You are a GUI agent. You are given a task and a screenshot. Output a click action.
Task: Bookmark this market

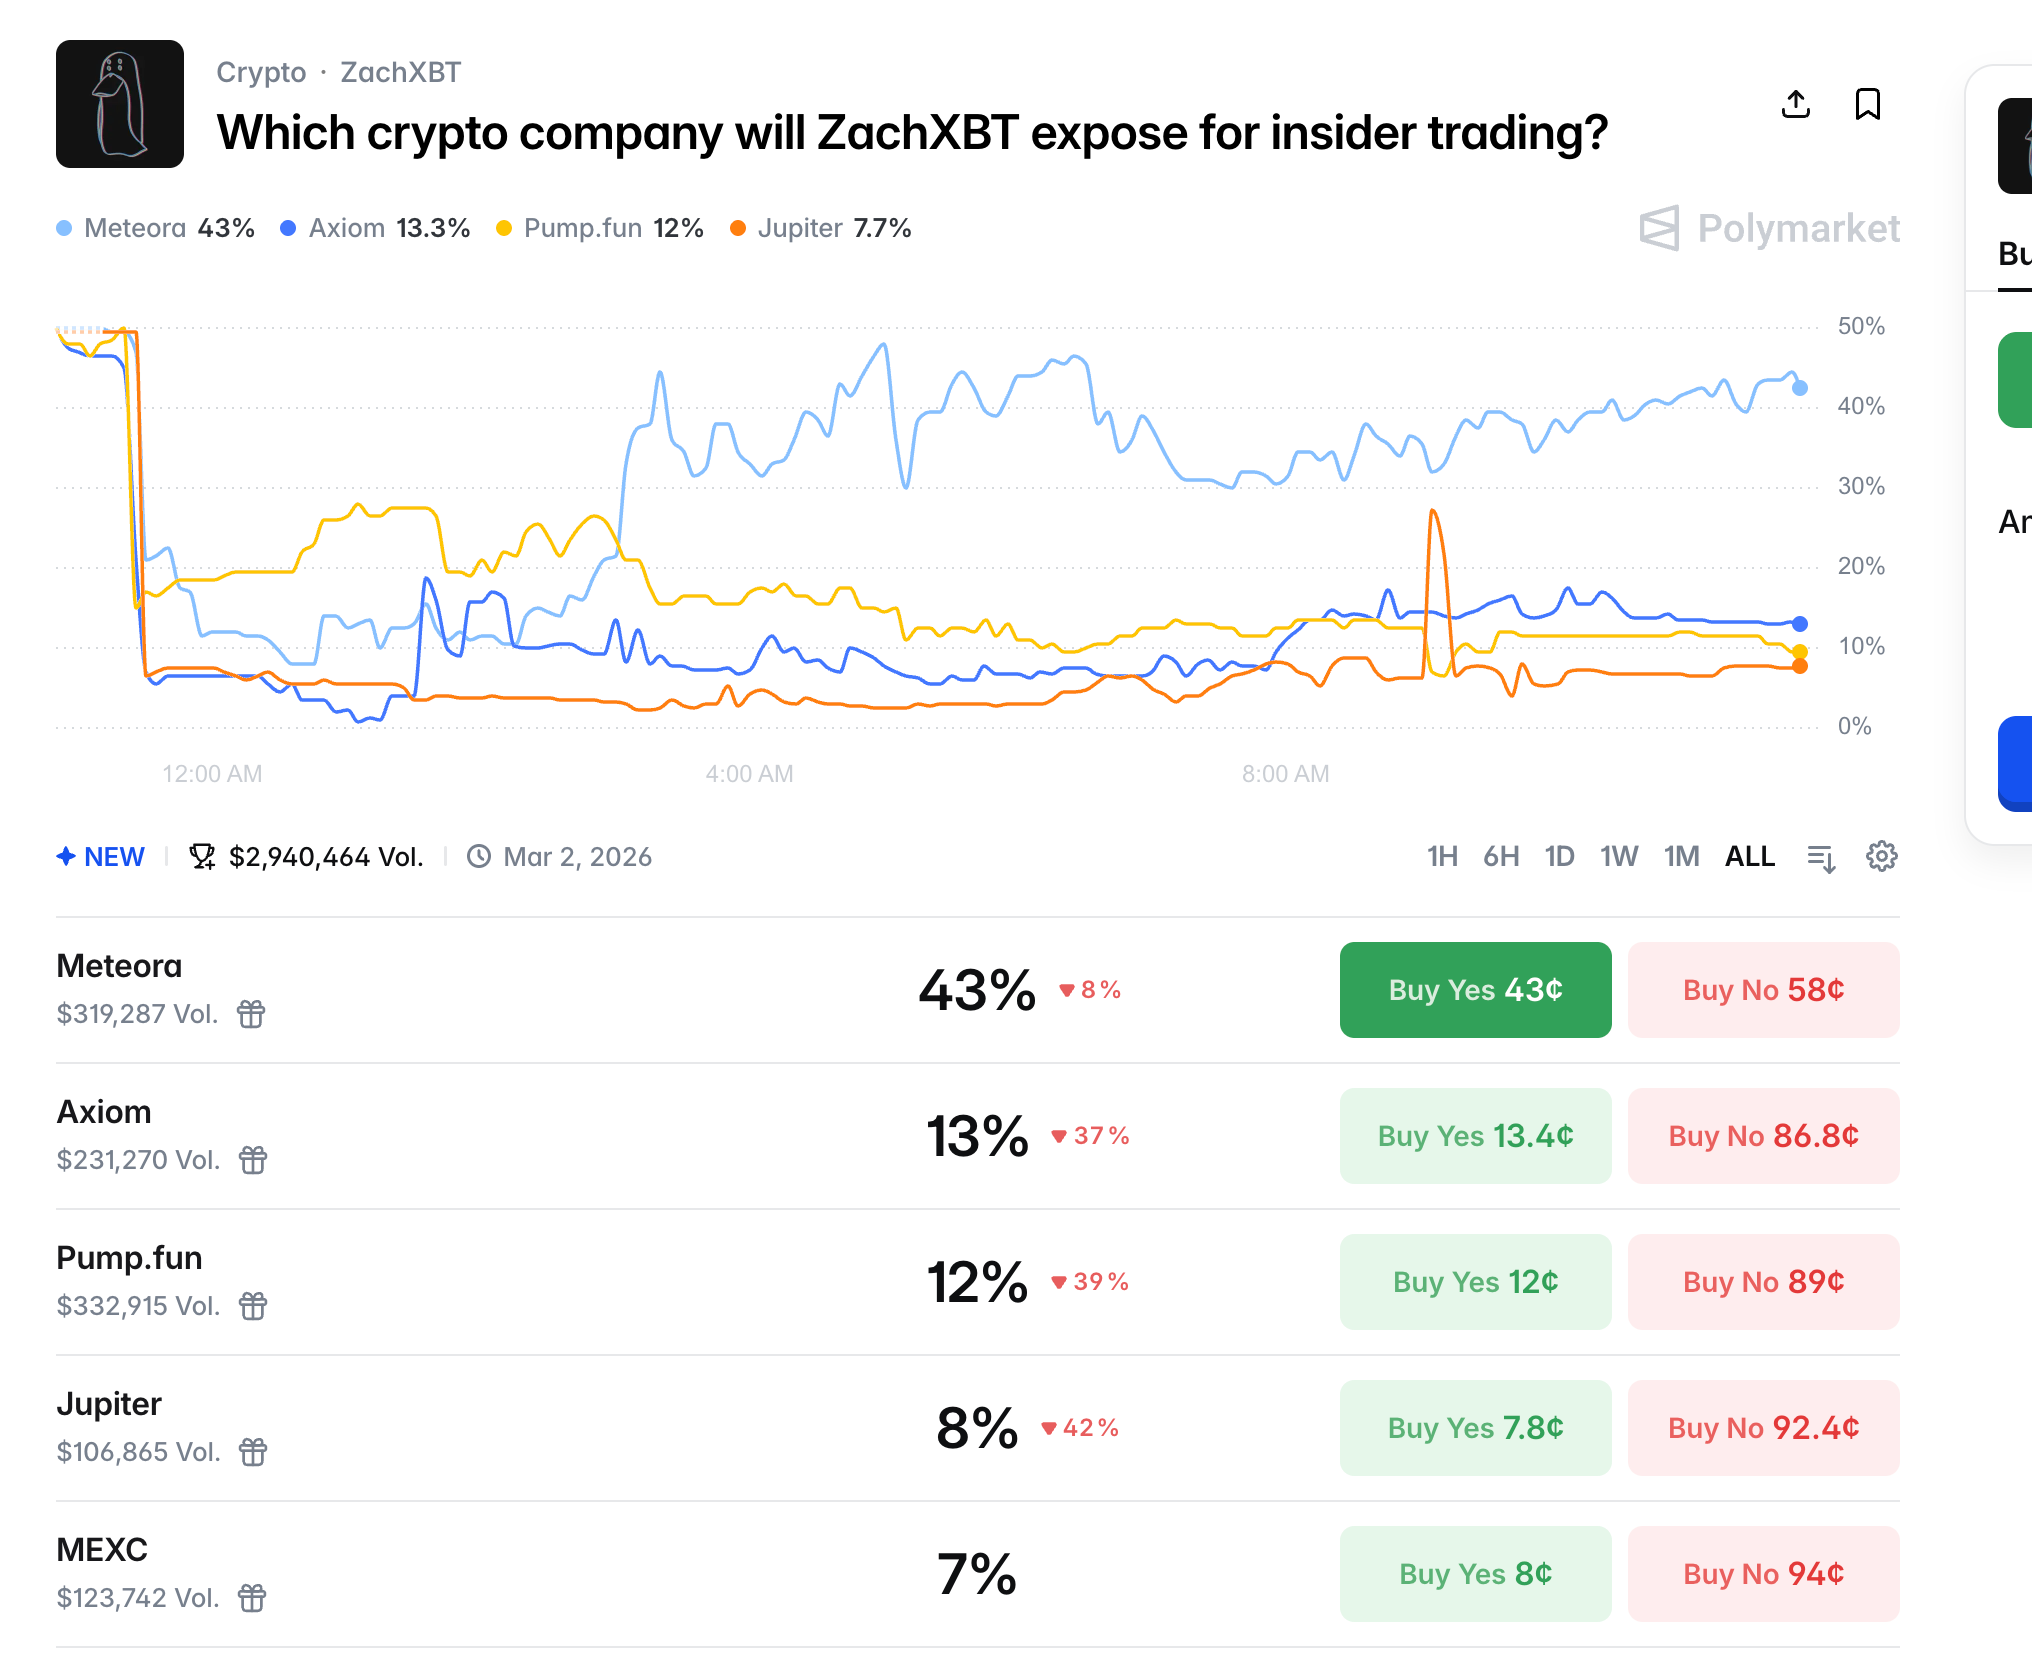tap(1867, 104)
